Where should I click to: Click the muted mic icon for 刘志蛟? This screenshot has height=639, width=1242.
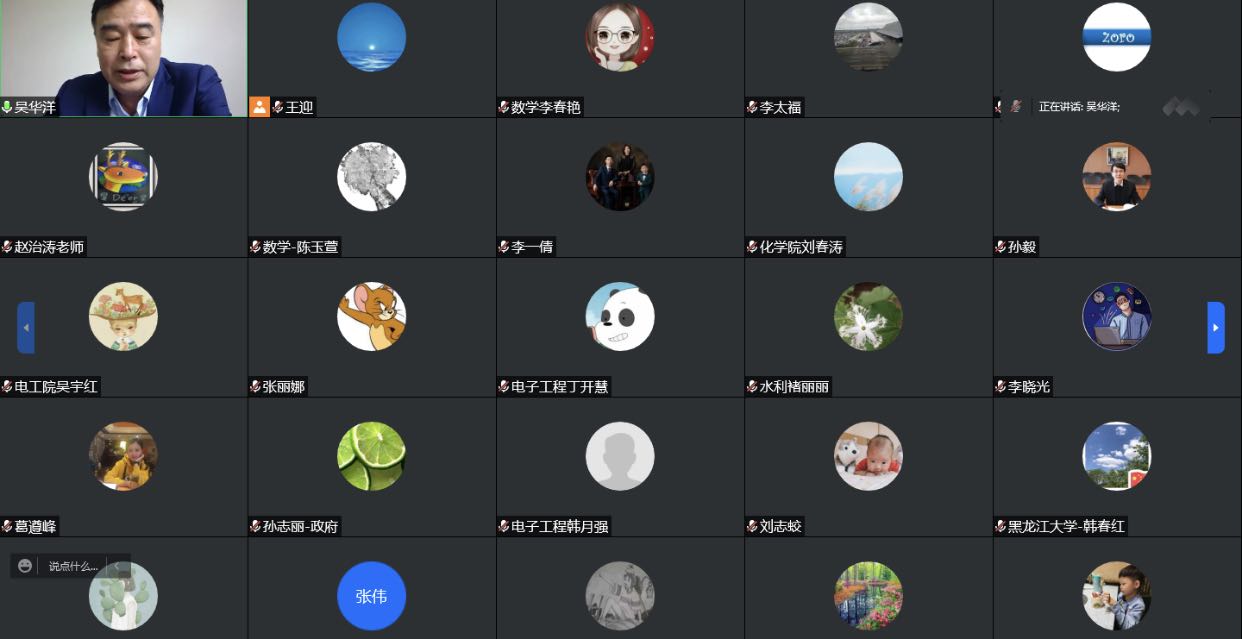(752, 526)
